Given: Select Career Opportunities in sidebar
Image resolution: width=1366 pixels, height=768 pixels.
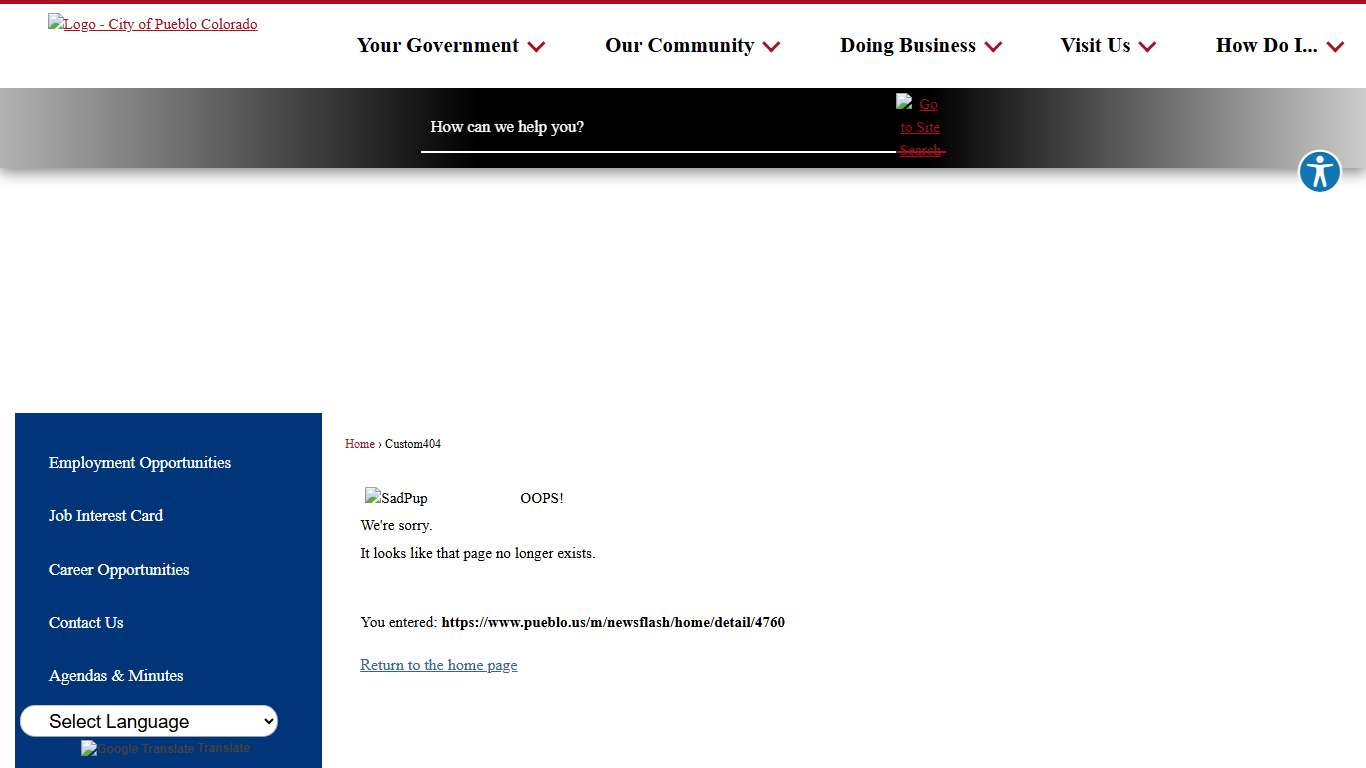Looking at the screenshot, I should coord(119,570).
